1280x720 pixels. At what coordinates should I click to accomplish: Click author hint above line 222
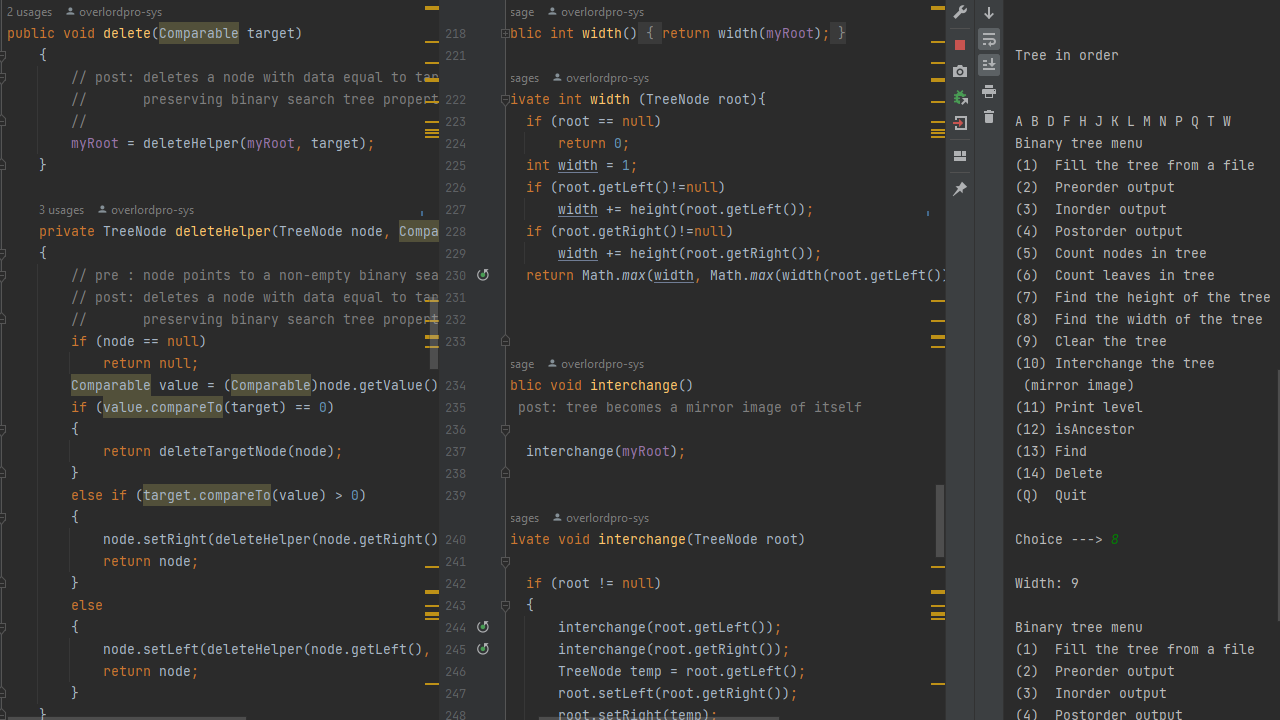(x=600, y=77)
